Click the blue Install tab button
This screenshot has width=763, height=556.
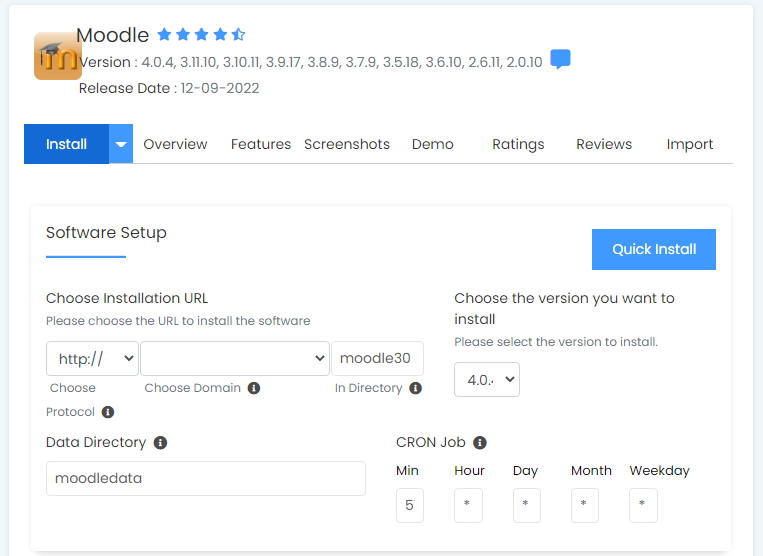[x=66, y=144]
